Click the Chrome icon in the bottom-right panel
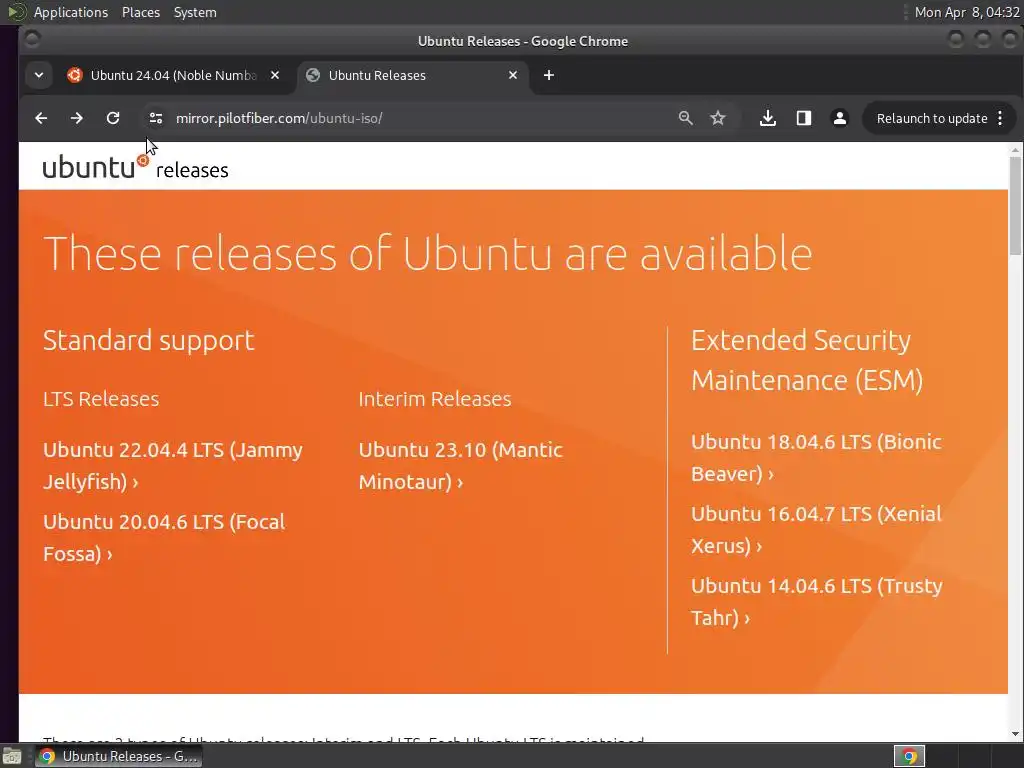This screenshot has height=768, width=1024. click(x=909, y=756)
